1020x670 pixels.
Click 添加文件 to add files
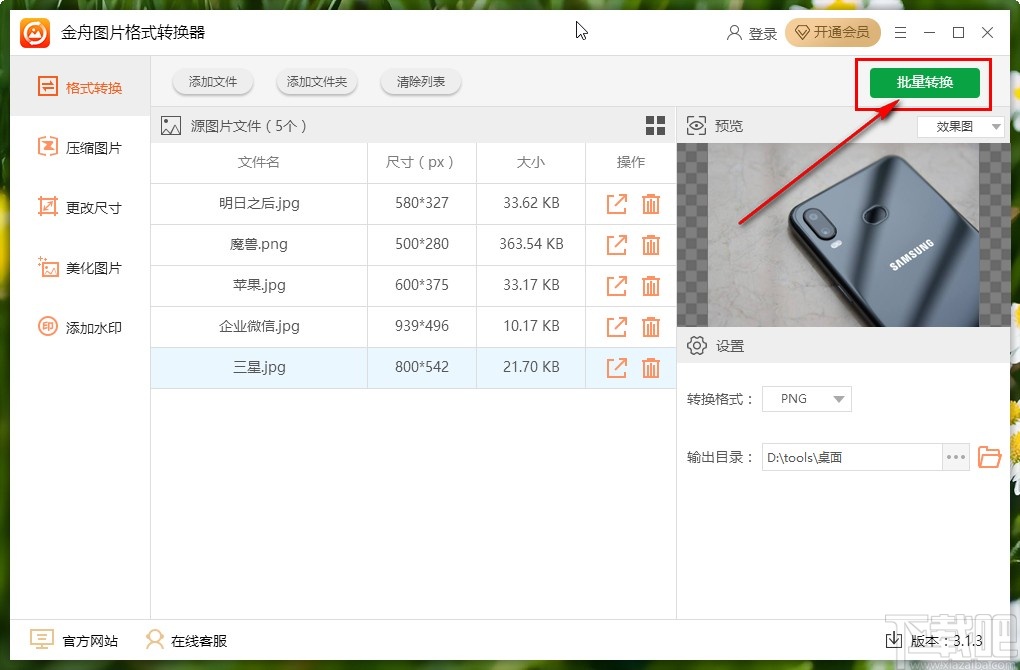pos(212,83)
